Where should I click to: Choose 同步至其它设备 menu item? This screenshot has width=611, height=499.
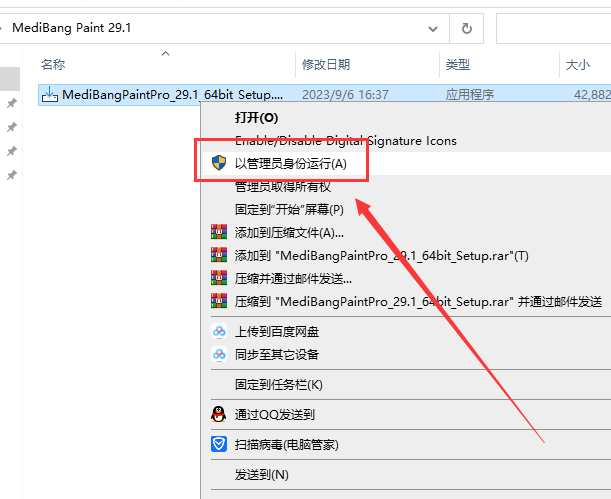point(277,354)
